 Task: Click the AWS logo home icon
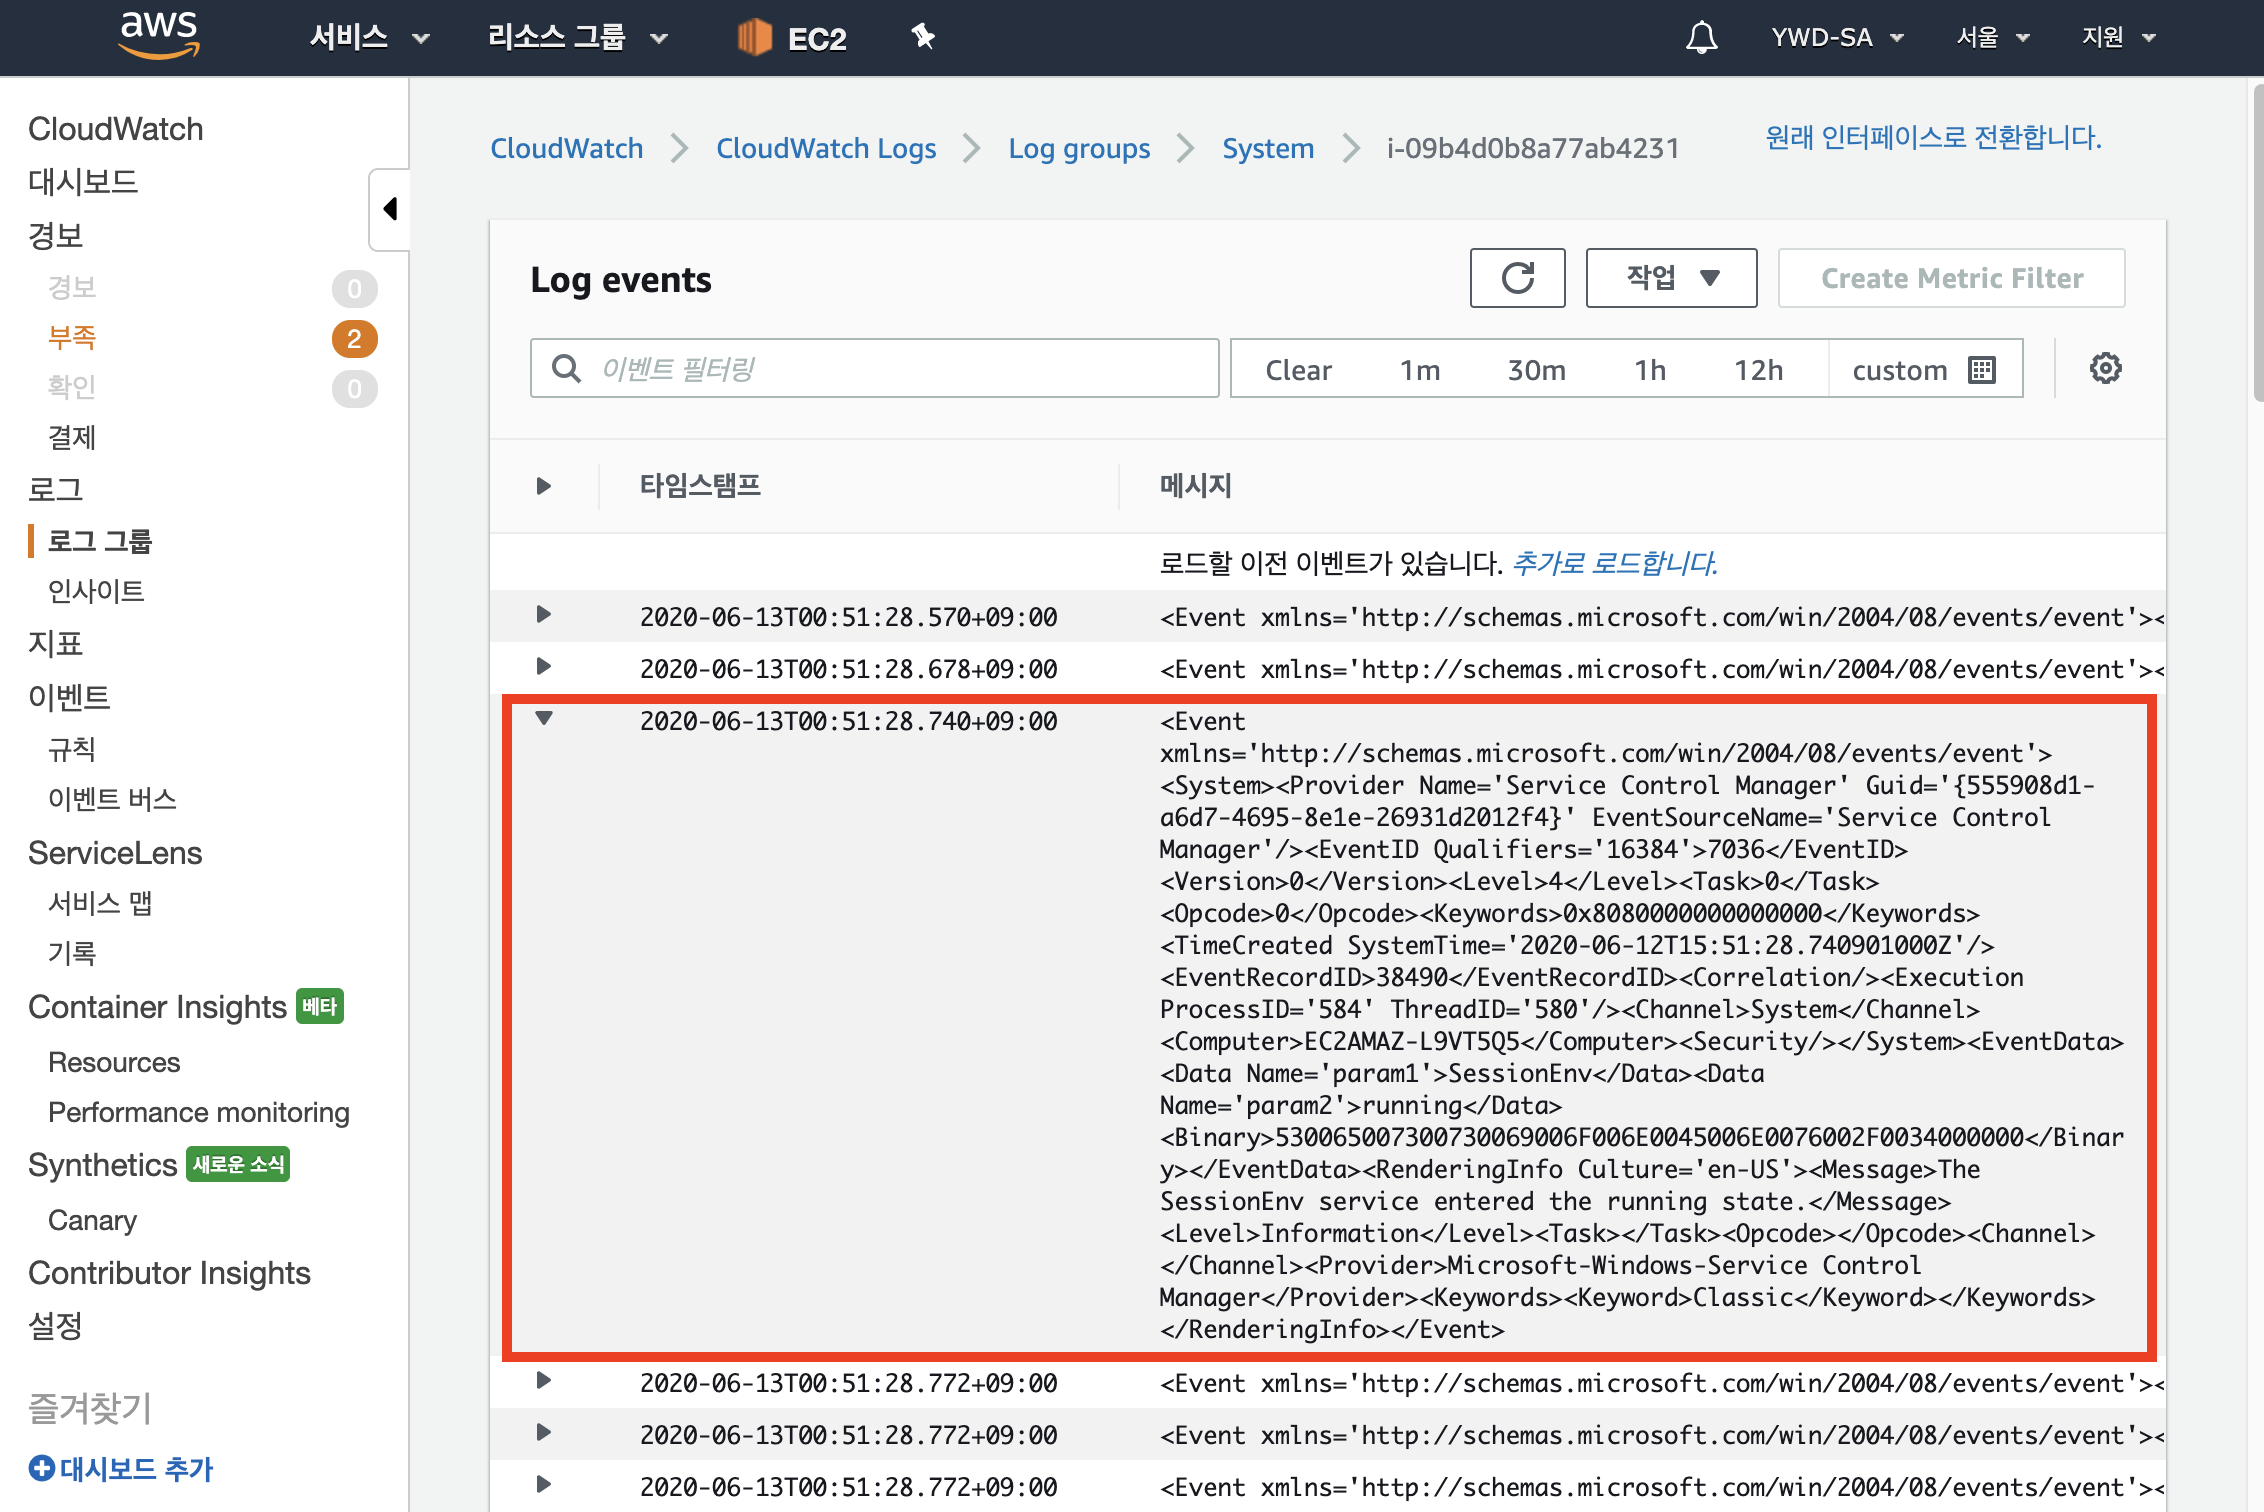[x=158, y=36]
